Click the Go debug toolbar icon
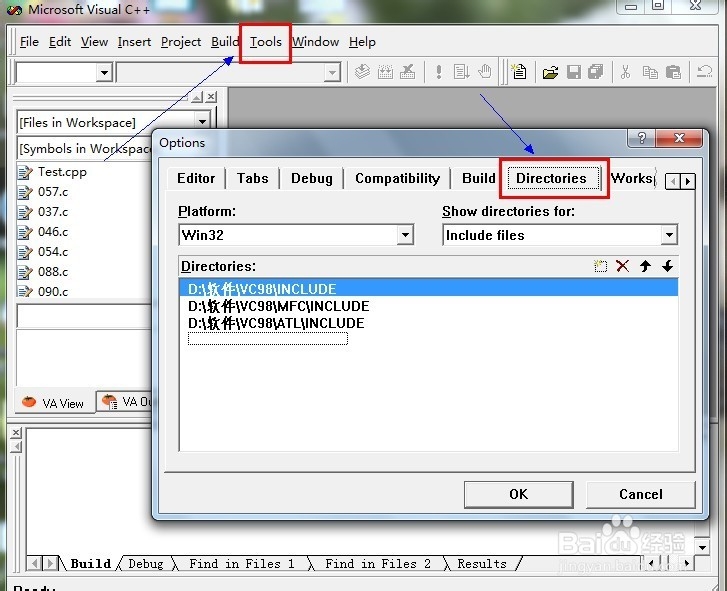Screen dimensions: 727x591 pos(461,72)
